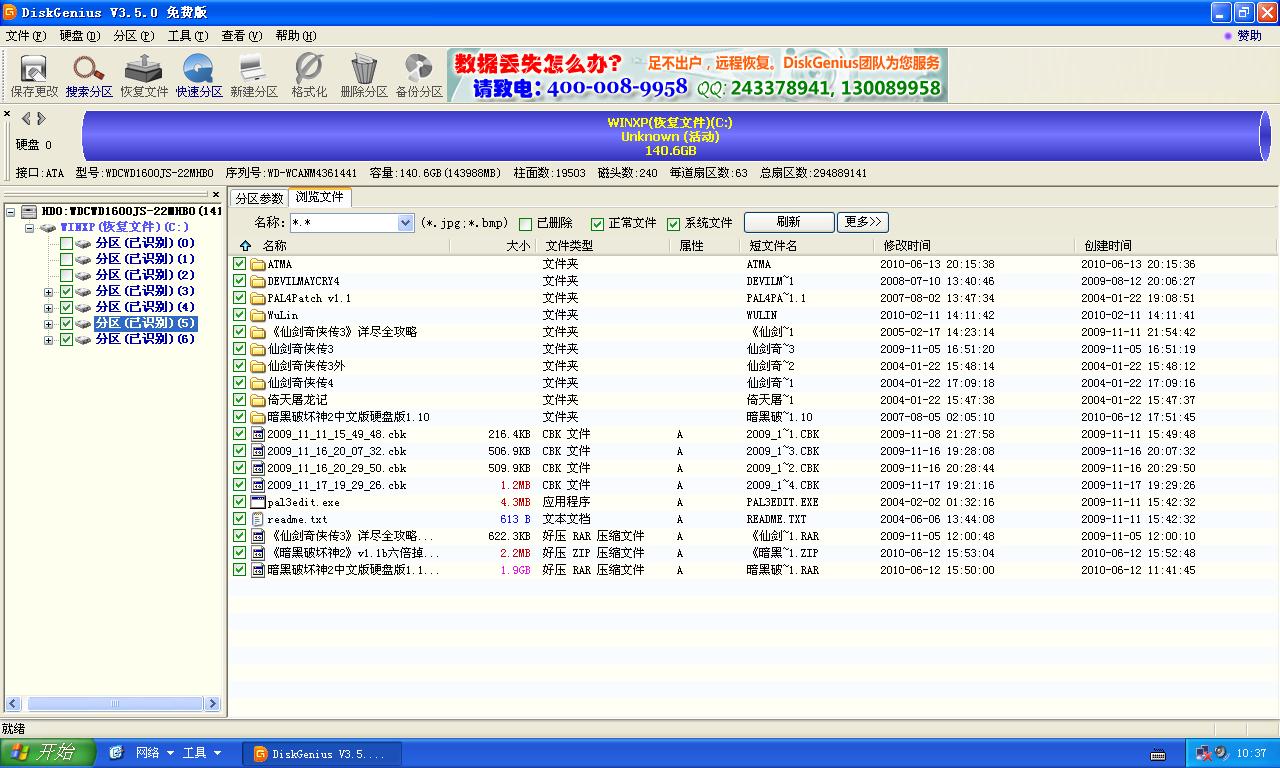Disable the 系统文件 (system files) checkbox
The image size is (1280, 768).
tap(674, 222)
